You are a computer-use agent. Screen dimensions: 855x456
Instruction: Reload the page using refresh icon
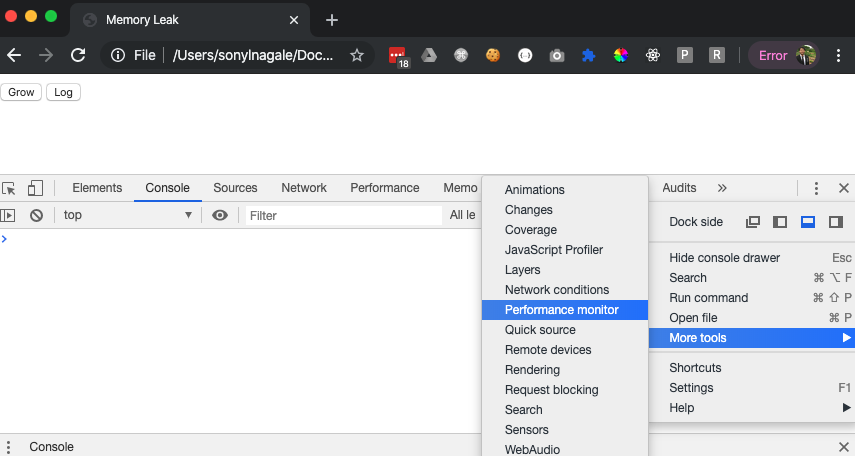point(78,56)
